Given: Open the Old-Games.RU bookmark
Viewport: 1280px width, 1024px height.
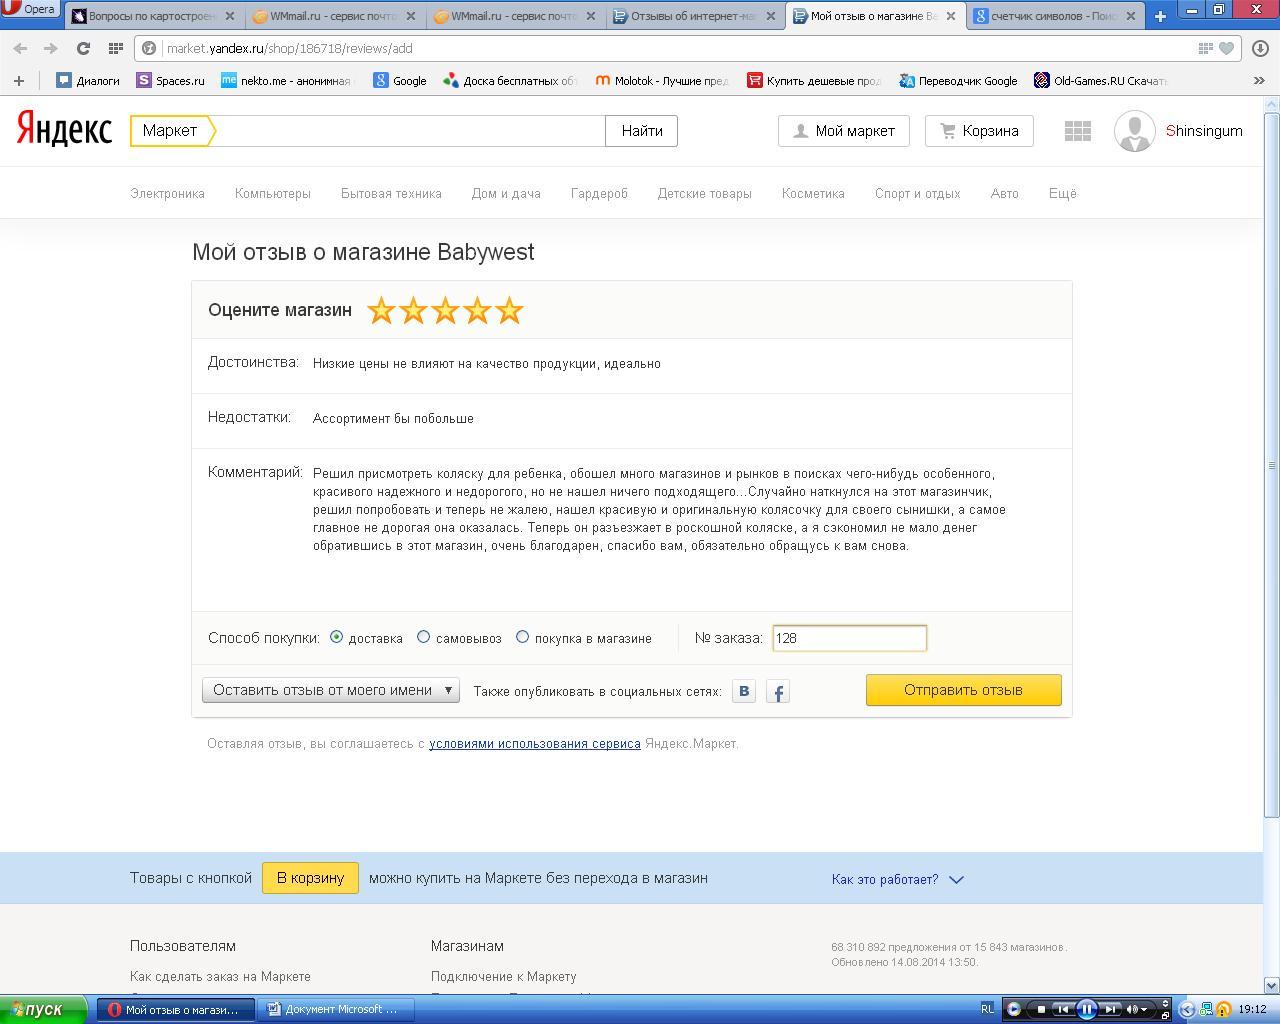Looking at the screenshot, I should 1102,81.
